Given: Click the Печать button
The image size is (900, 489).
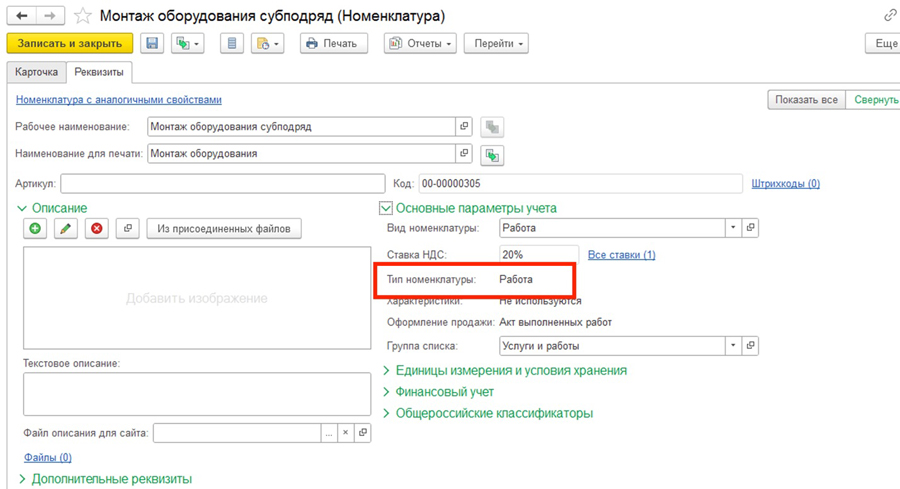Looking at the screenshot, I should click(x=332, y=44).
